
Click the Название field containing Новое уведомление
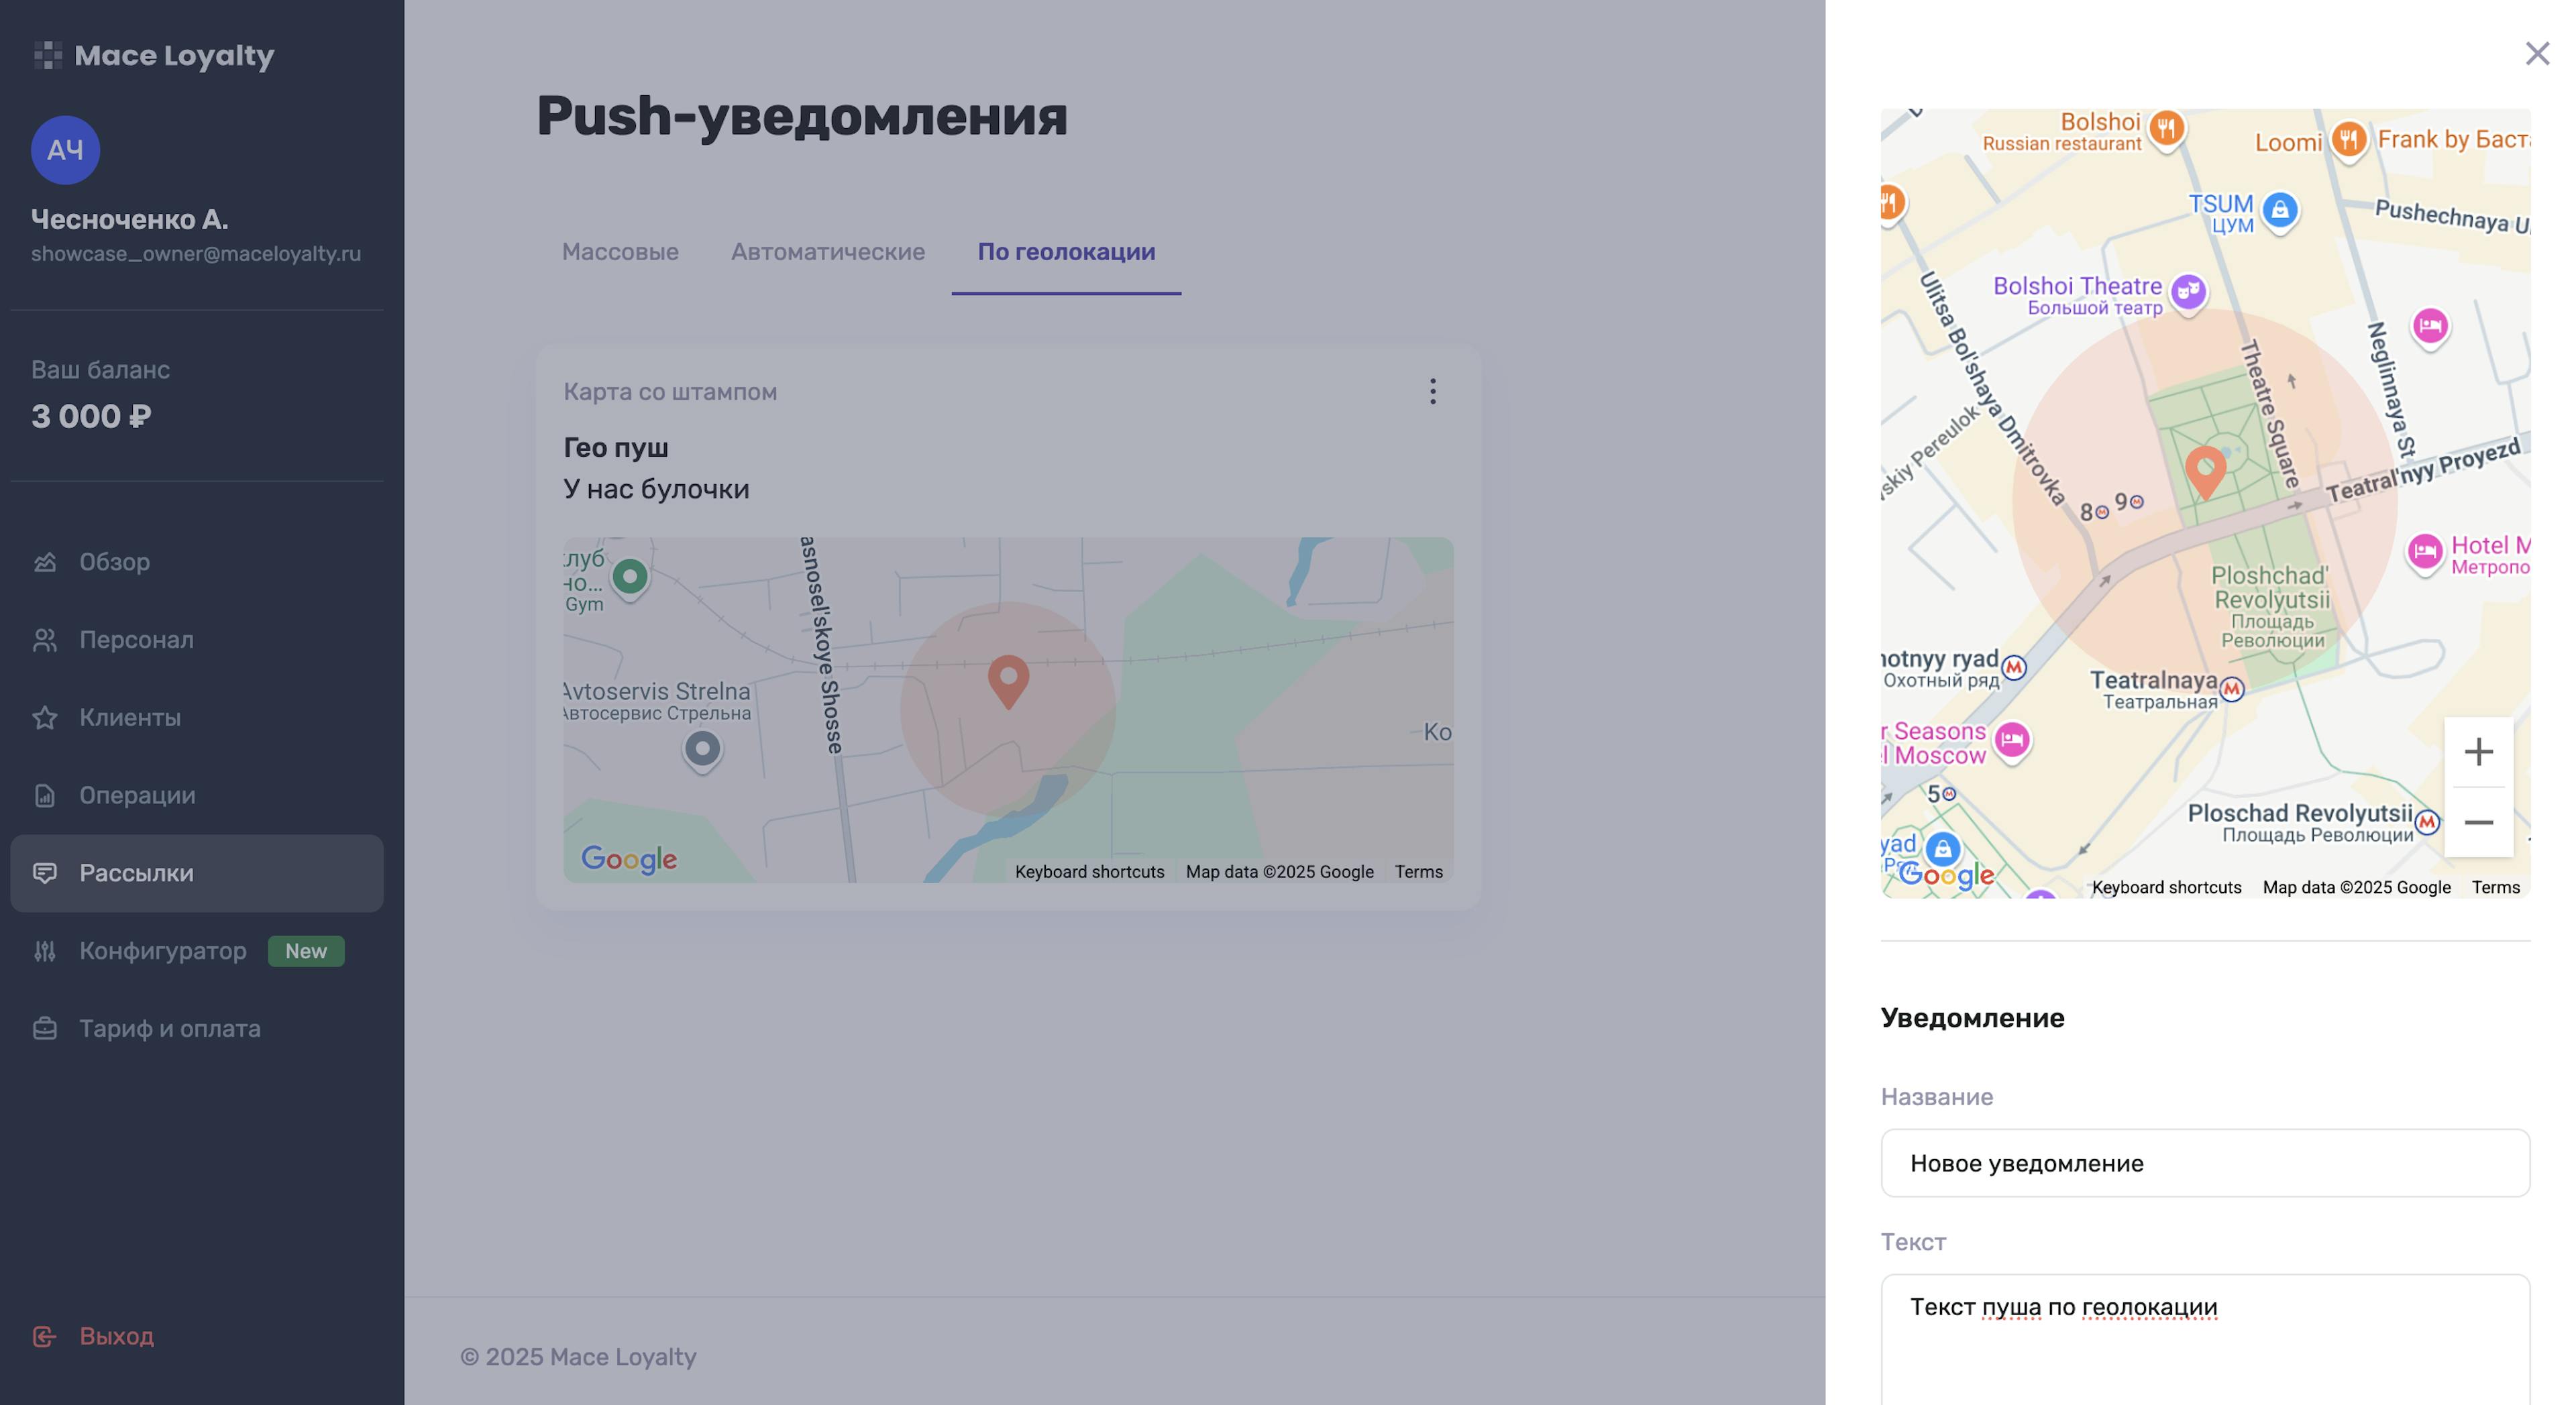pyautogui.click(x=2204, y=1163)
